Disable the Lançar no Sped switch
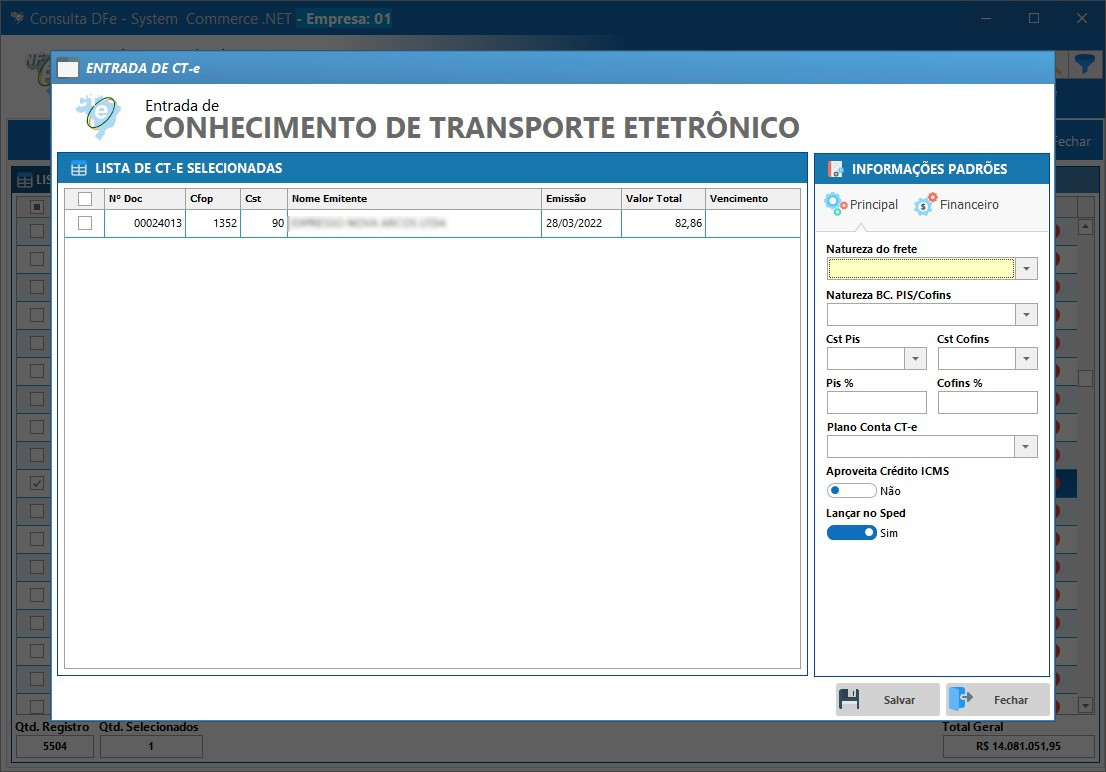1106x772 pixels. click(x=852, y=532)
